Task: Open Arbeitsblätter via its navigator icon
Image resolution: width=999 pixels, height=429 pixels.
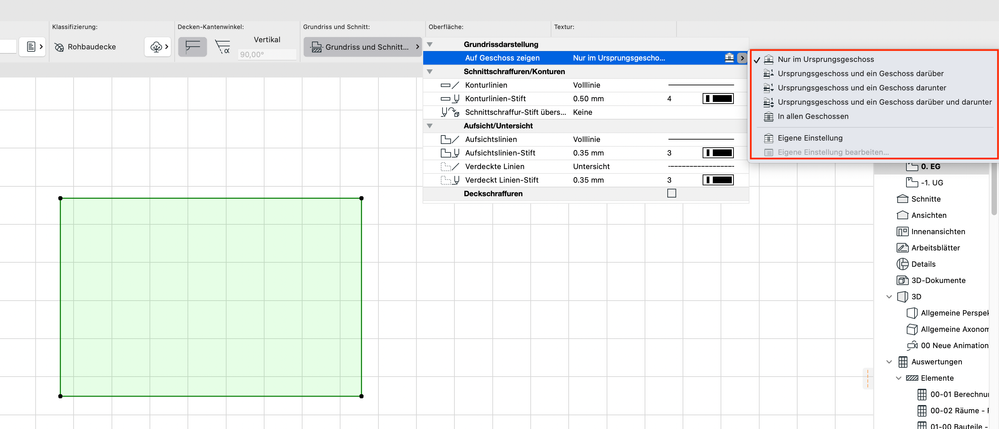Action: pos(901,247)
